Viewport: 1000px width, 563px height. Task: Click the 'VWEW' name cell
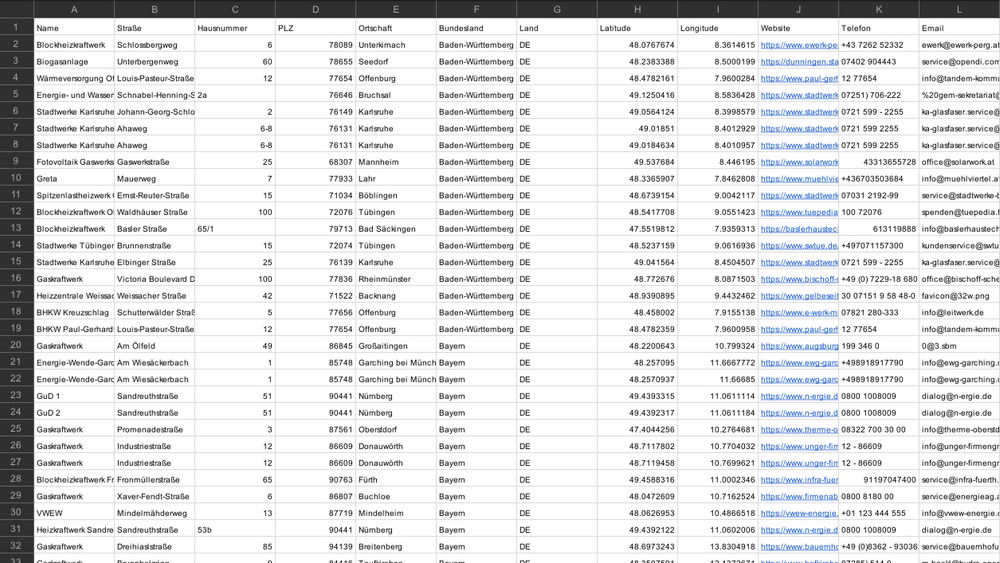pyautogui.click(x=74, y=513)
